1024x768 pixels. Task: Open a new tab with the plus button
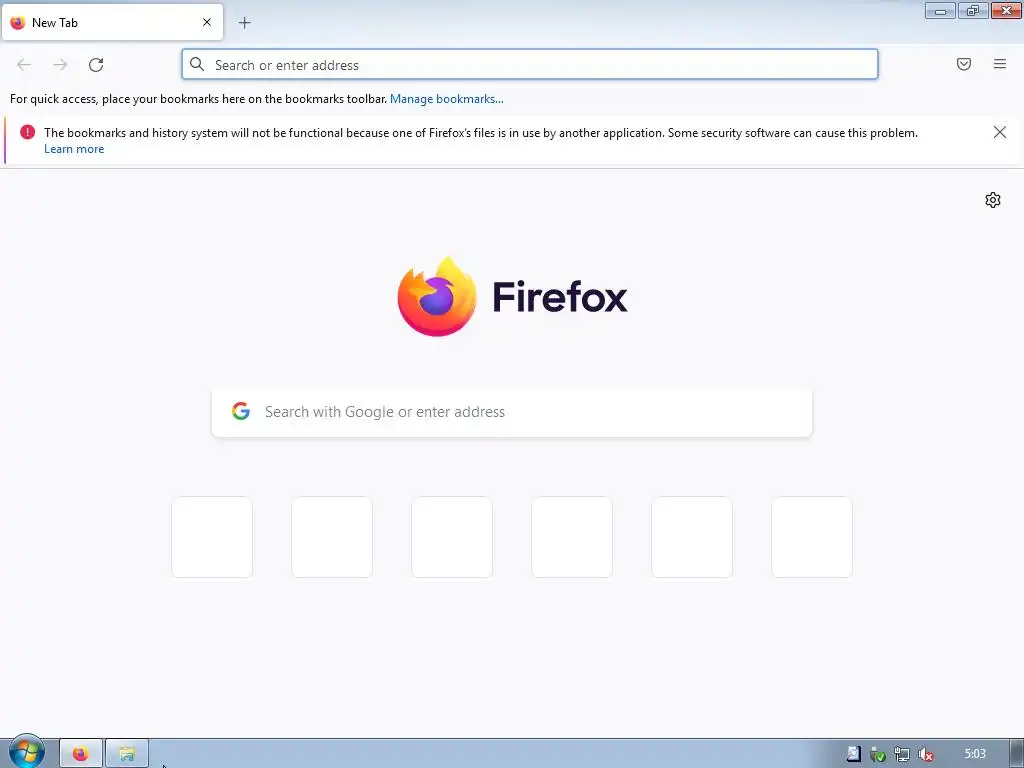(244, 23)
